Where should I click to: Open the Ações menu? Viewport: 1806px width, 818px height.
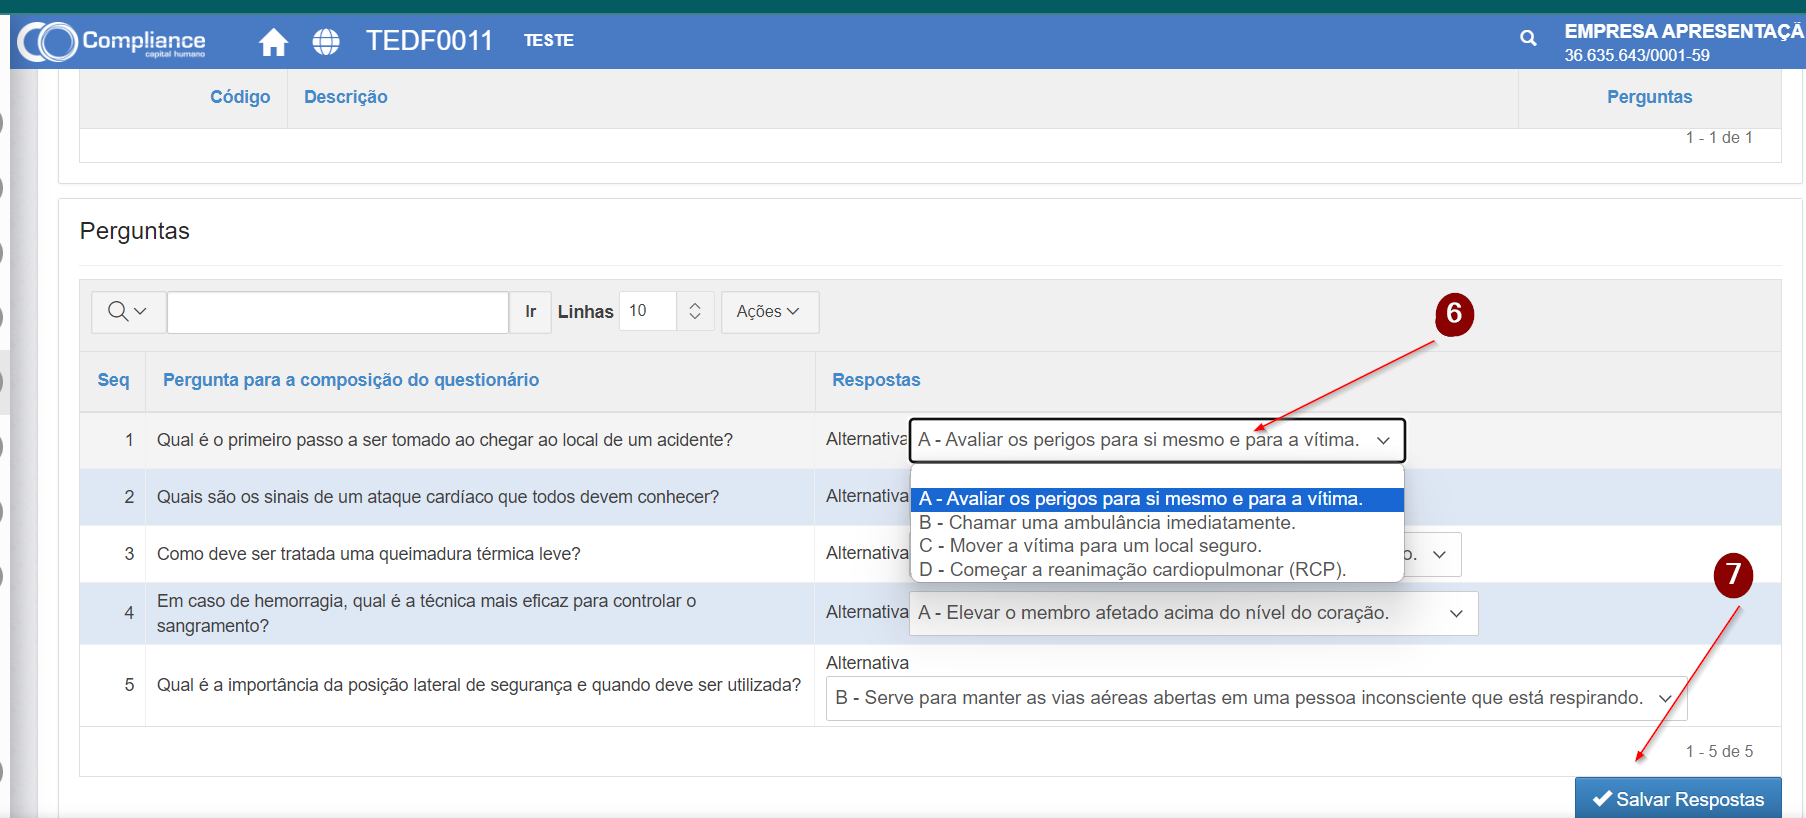pos(769,312)
